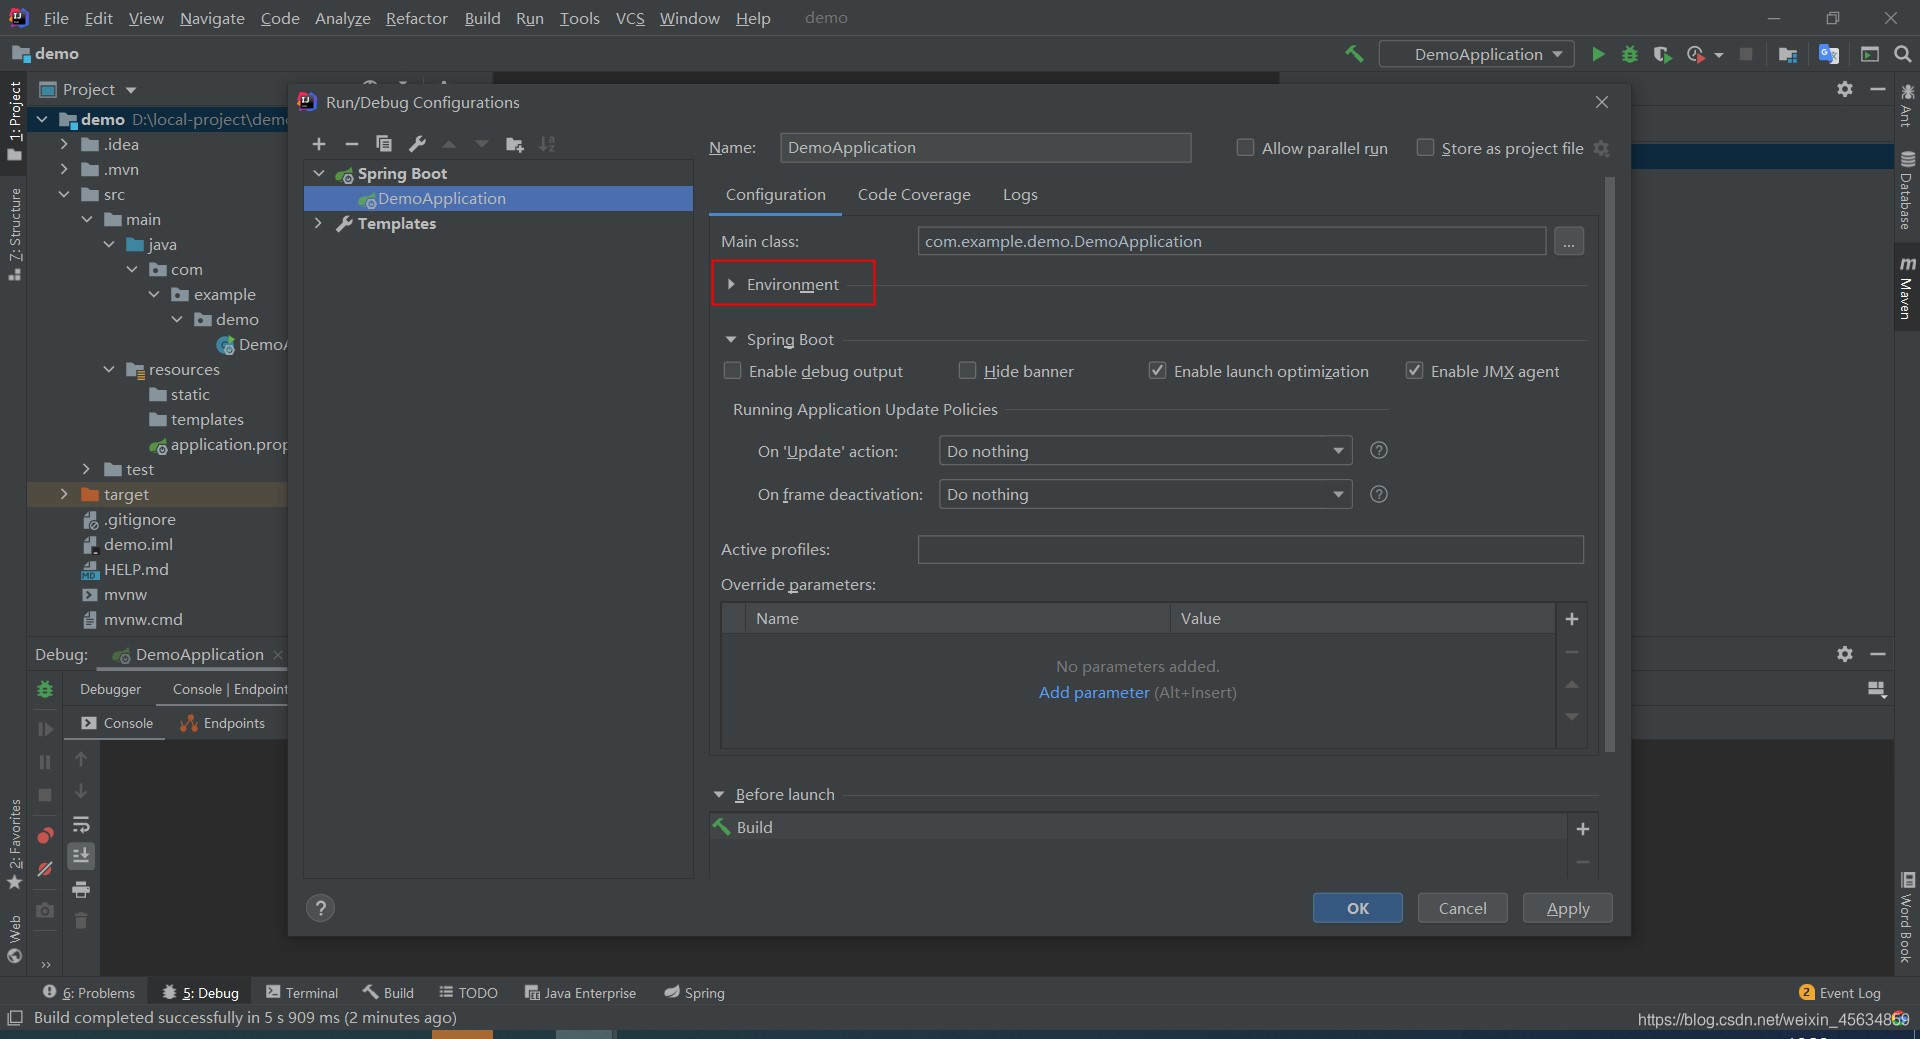Viewport: 1920px width, 1039px height.
Task: Copy configuration using the copy icon
Action: [384, 144]
